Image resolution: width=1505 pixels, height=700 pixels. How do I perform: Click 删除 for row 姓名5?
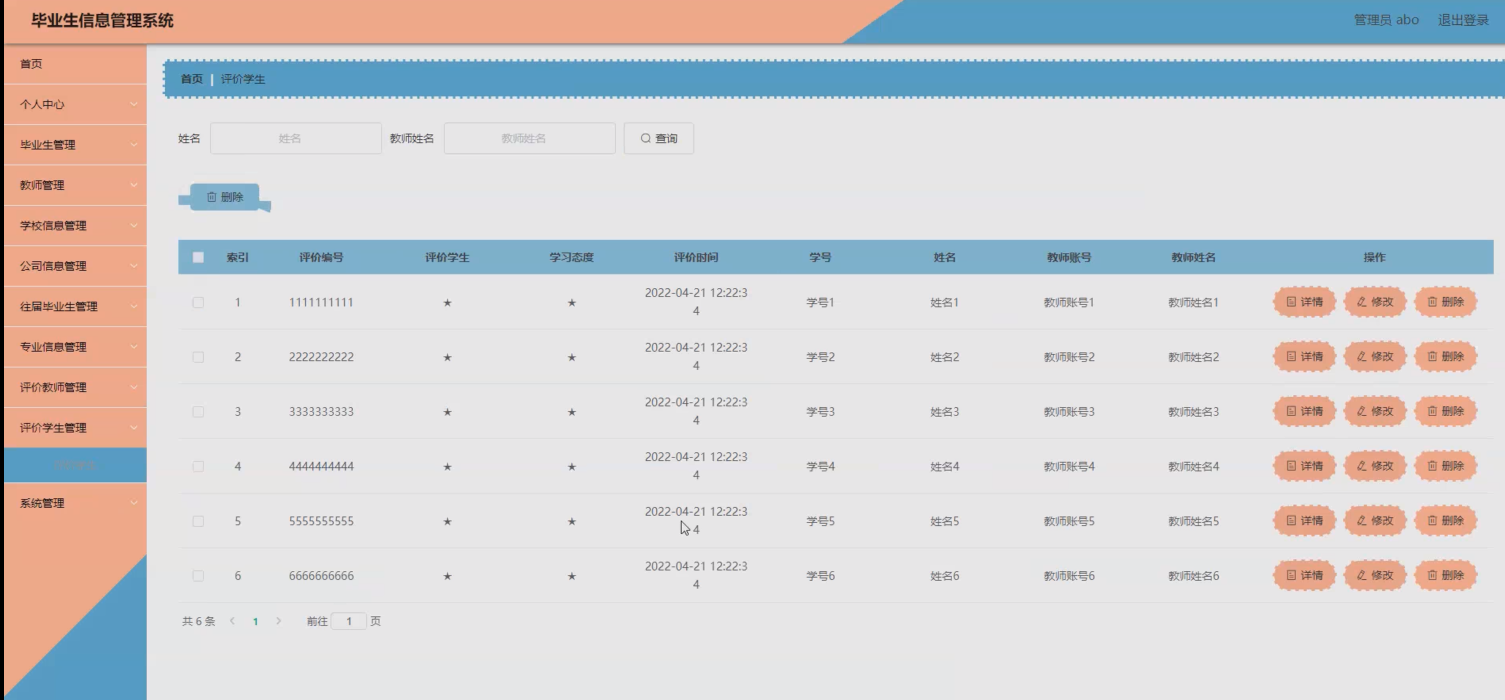[x=1446, y=521]
